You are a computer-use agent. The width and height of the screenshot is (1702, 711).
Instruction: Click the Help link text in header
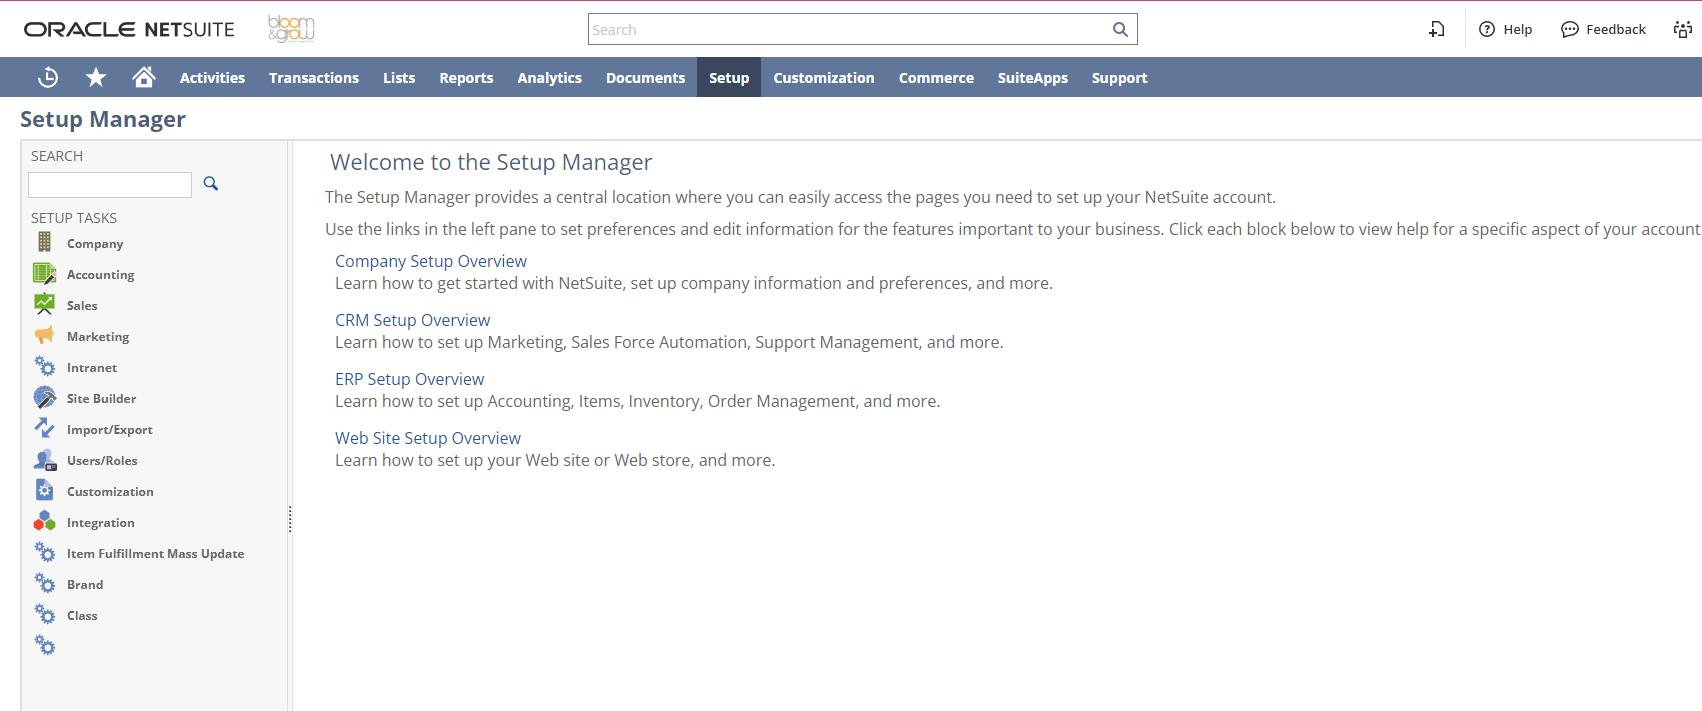point(1518,30)
